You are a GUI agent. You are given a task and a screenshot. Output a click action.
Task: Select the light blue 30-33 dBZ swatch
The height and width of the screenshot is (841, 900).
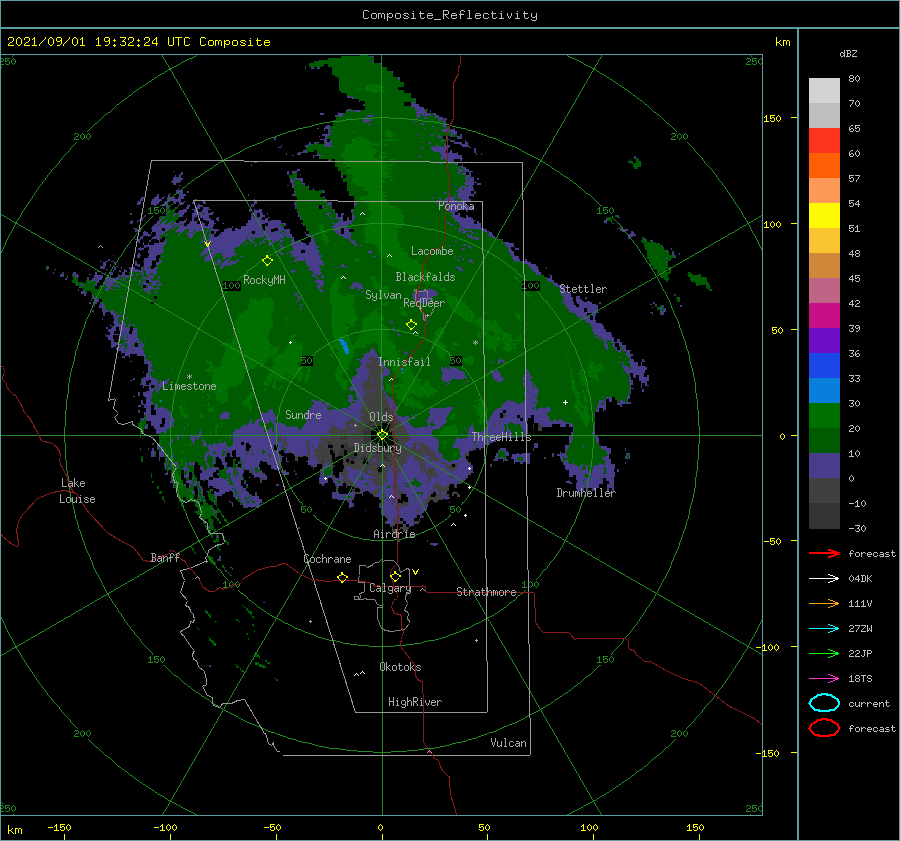824,391
